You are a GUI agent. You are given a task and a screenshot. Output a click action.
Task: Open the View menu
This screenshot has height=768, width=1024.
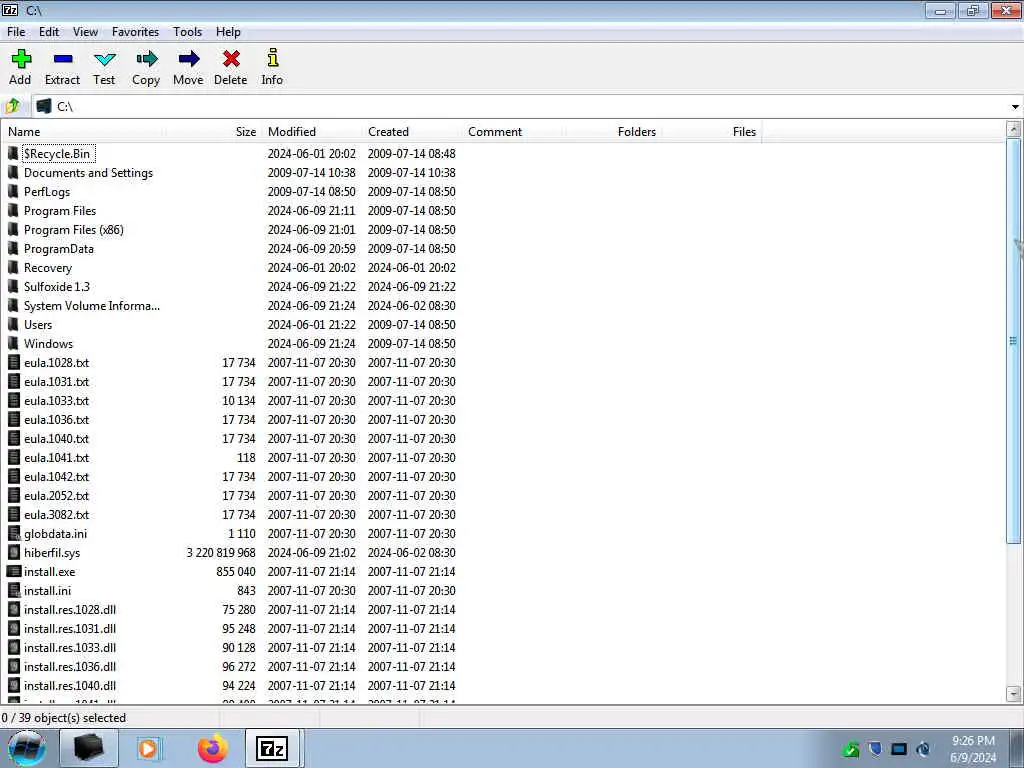coord(86,32)
